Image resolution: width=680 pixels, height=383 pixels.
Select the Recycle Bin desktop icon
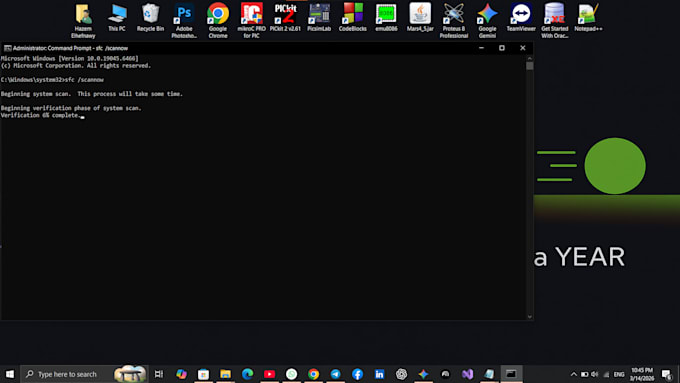pyautogui.click(x=150, y=17)
